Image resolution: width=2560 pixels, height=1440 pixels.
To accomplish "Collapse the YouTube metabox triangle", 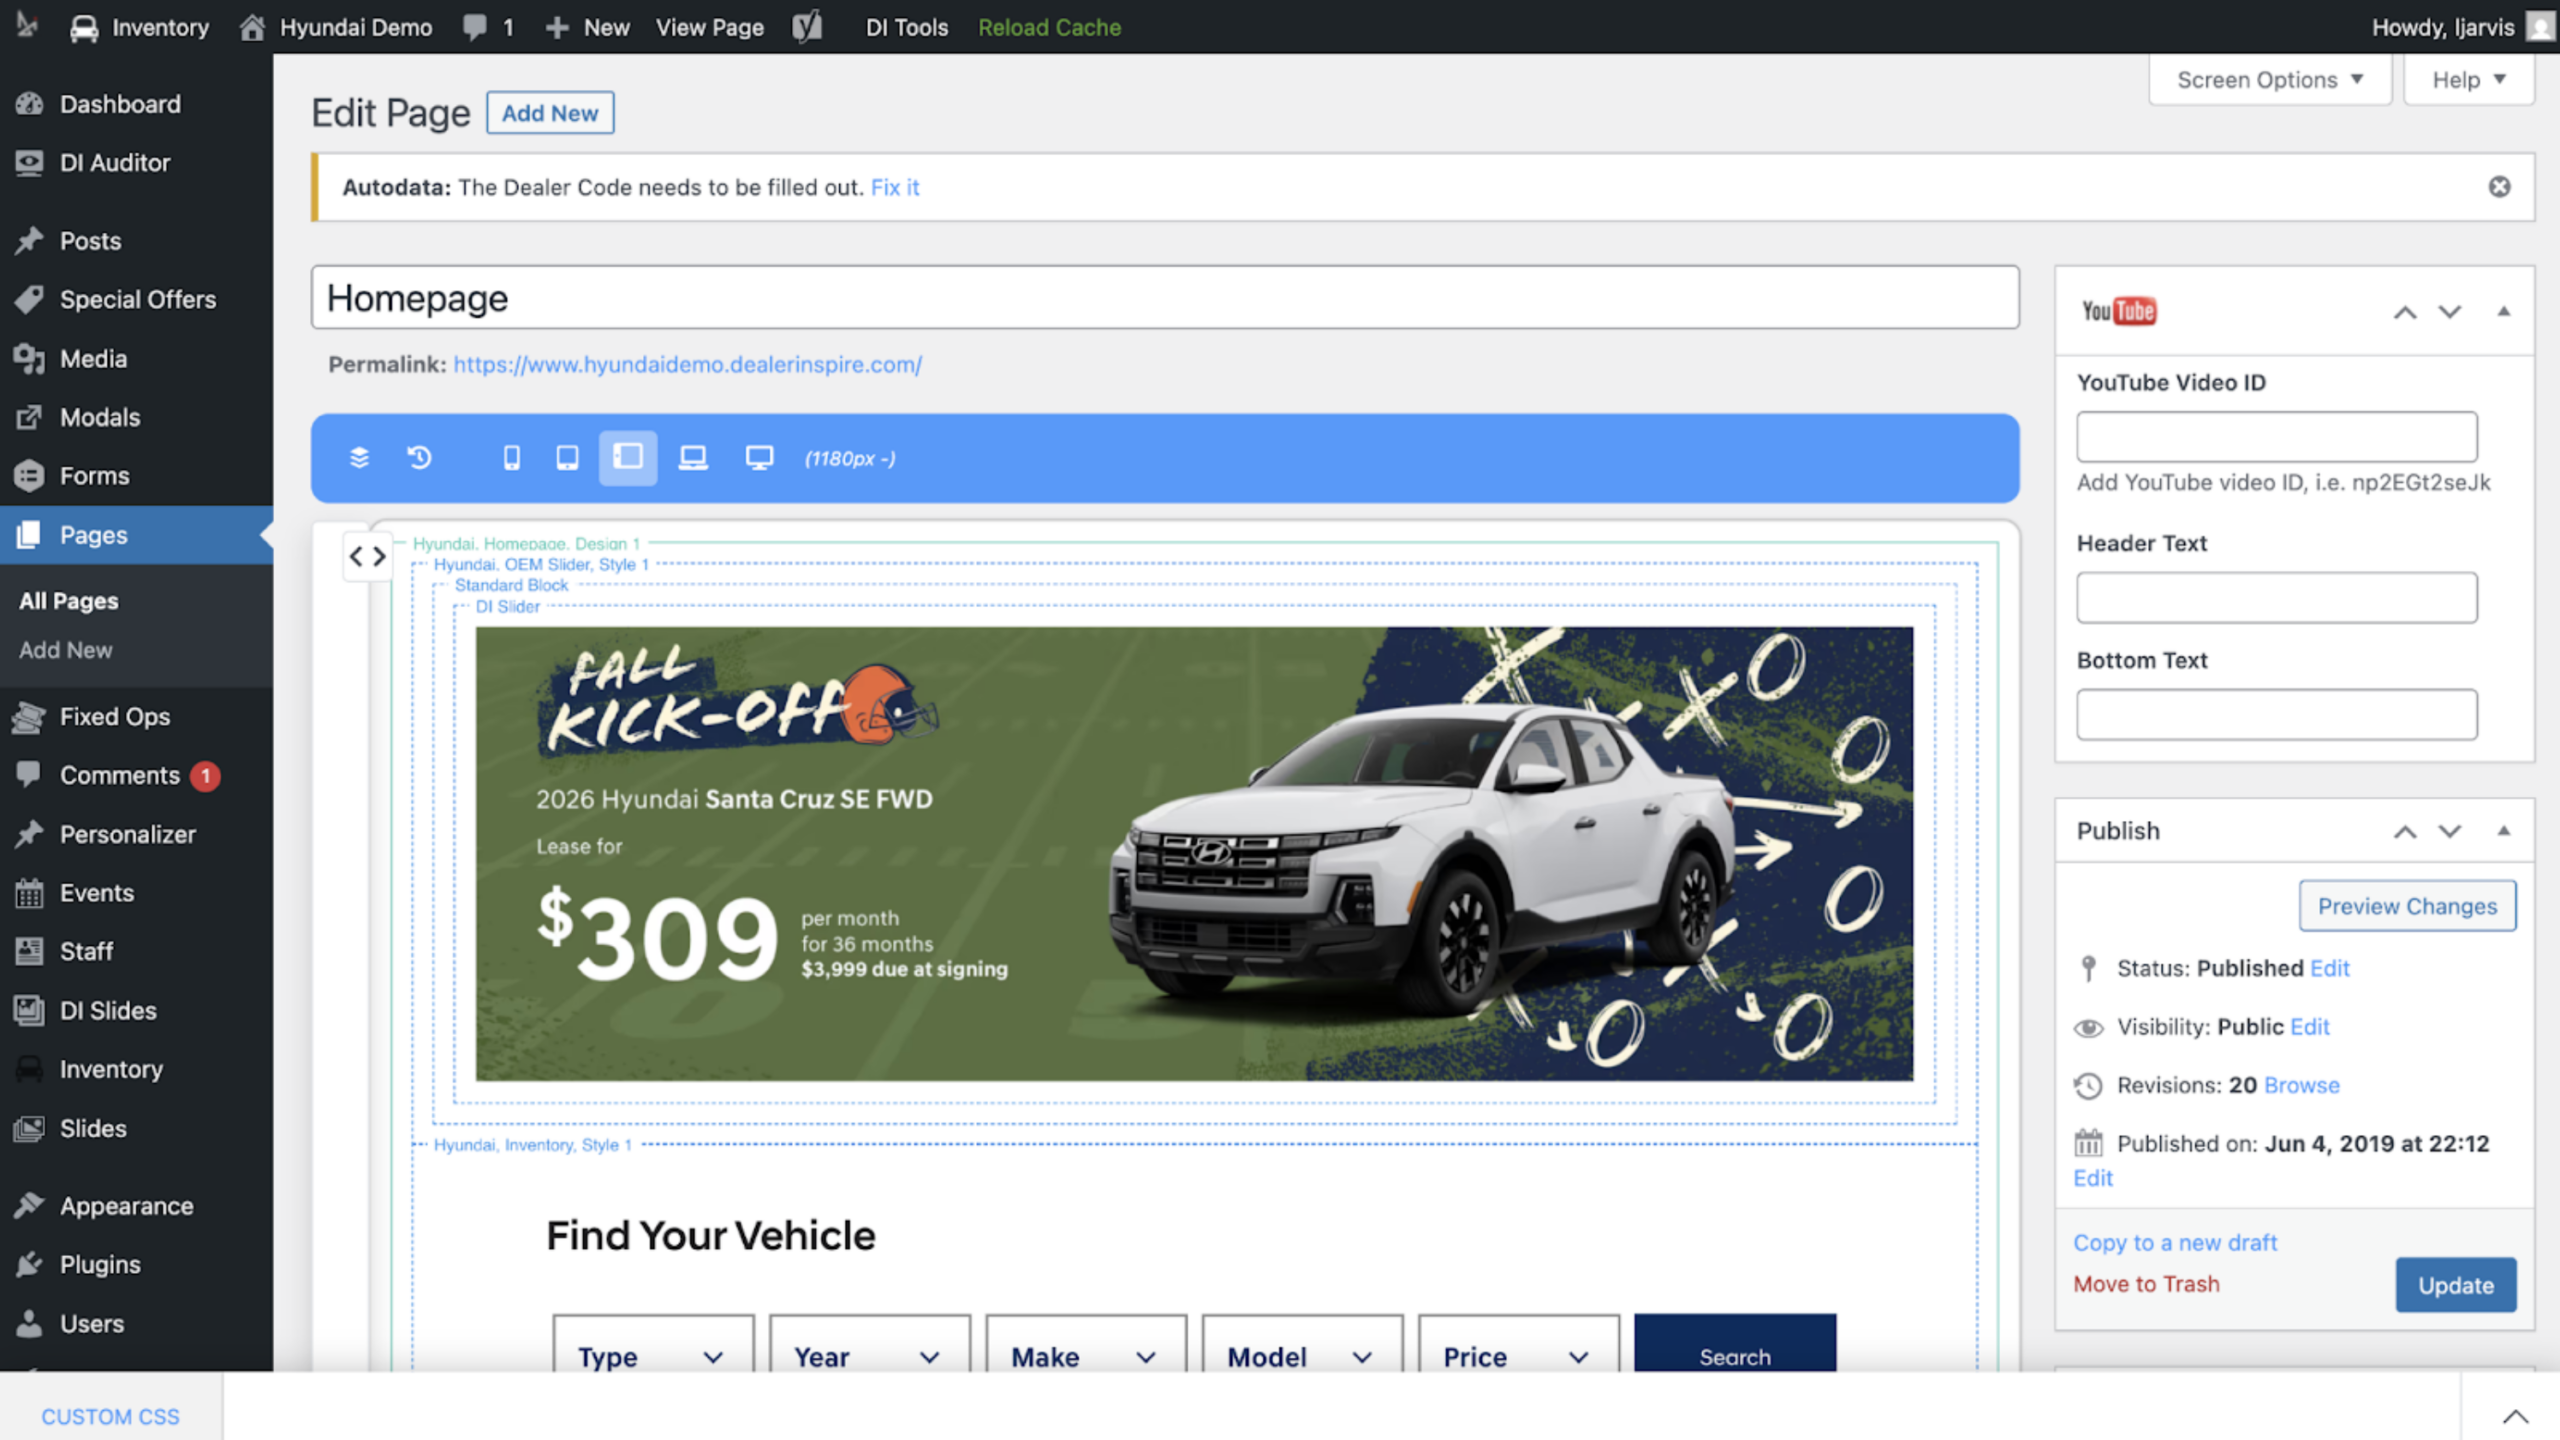I will [2504, 312].
